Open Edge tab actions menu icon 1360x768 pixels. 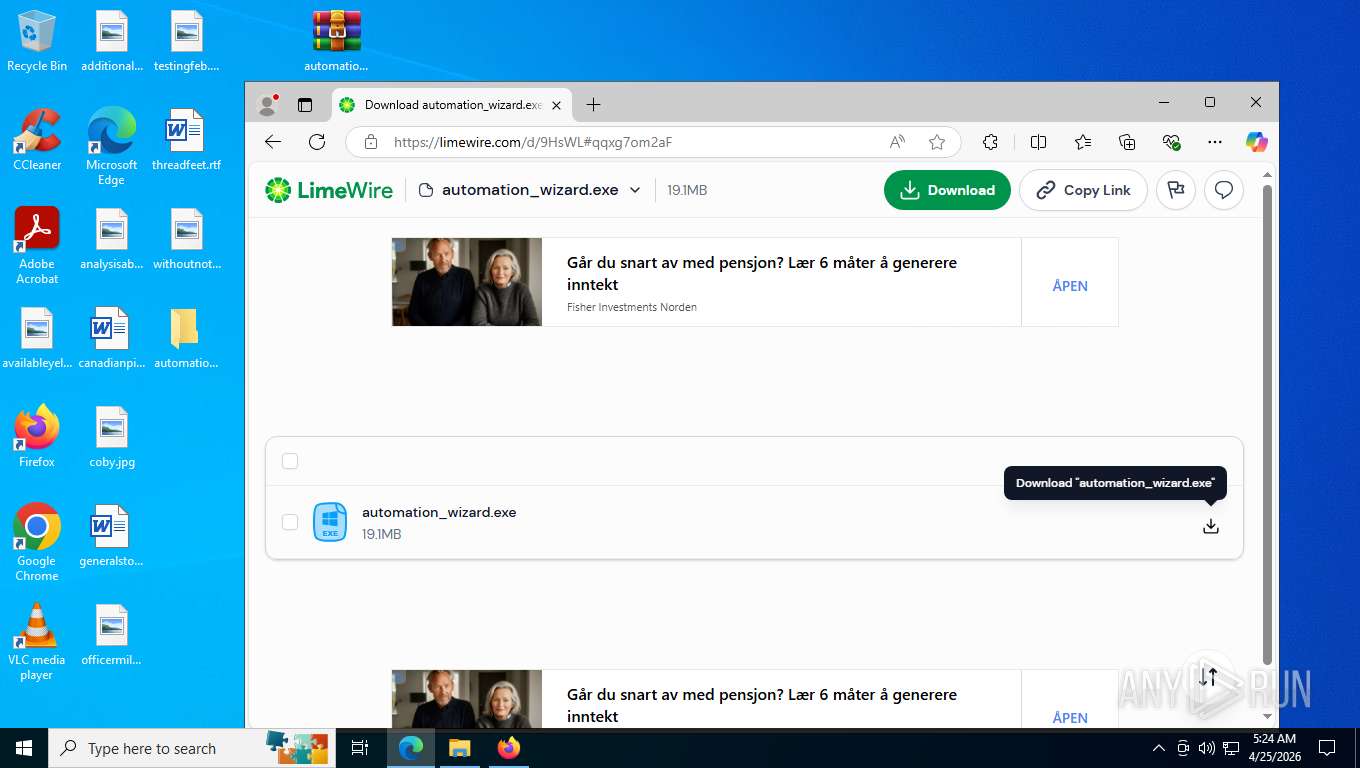pos(305,104)
